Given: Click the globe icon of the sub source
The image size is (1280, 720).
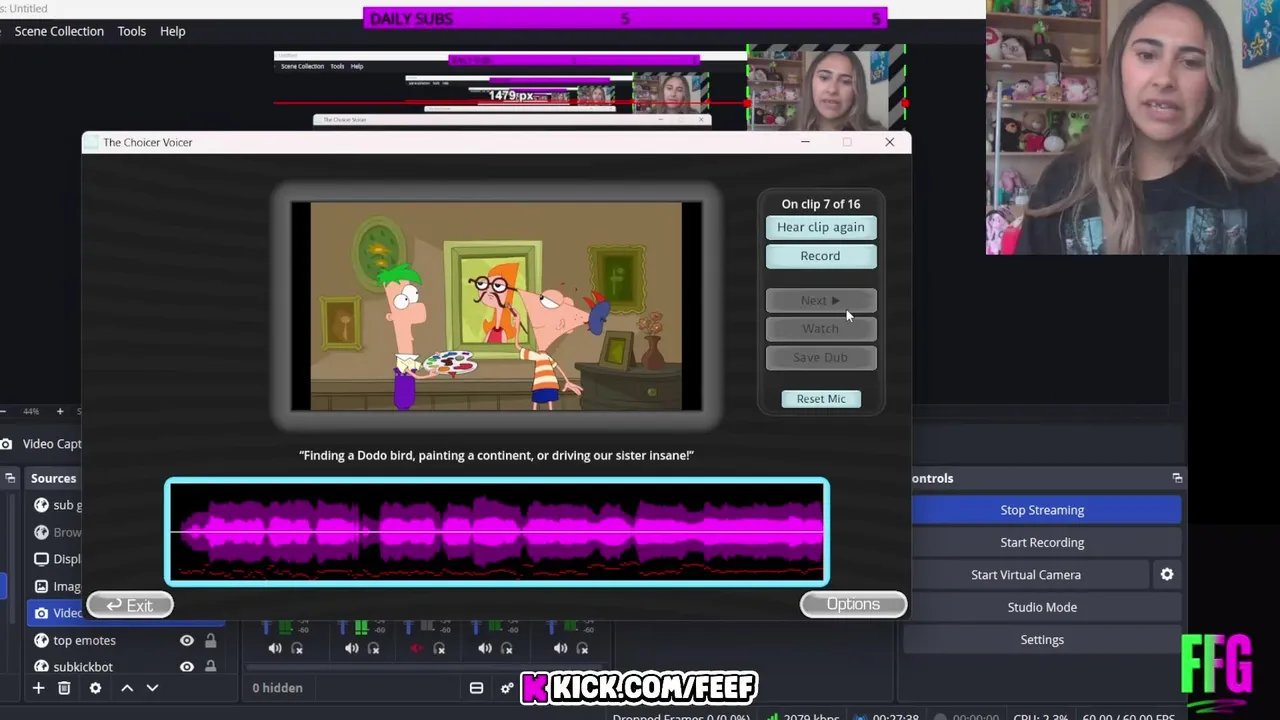Looking at the screenshot, I should 41,505.
